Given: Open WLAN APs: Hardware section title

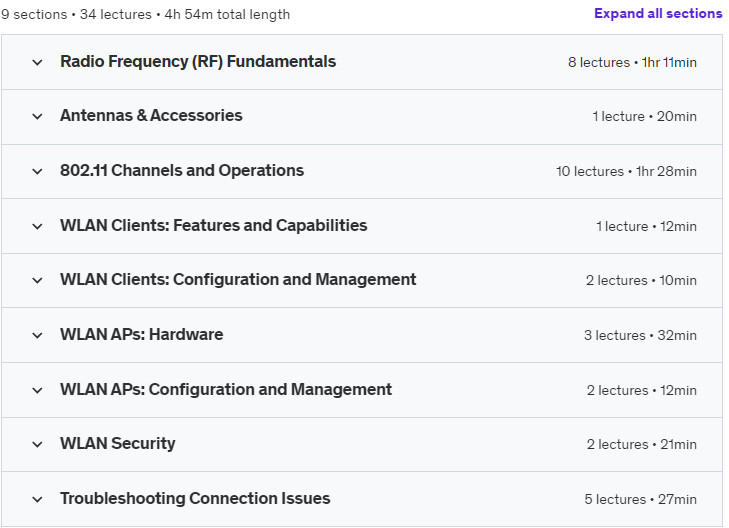Looking at the screenshot, I should click(x=141, y=335).
